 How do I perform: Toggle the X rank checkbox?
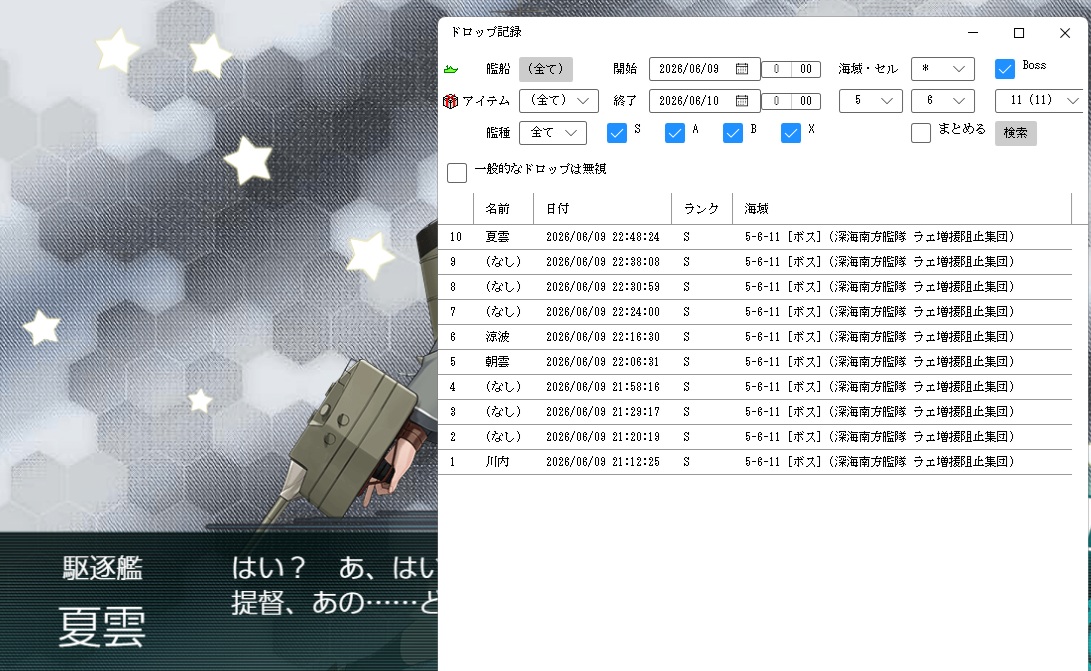pyautogui.click(x=790, y=133)
